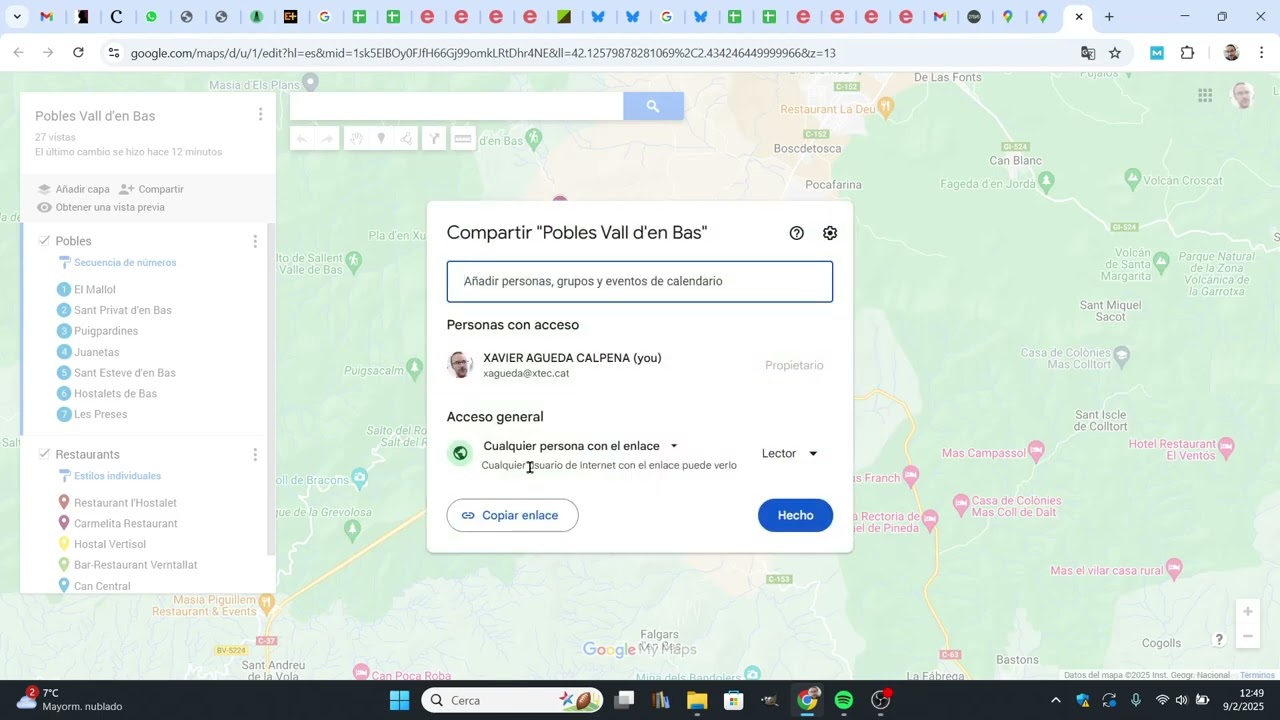Open map options three-dot menu
Image resolution: width=1280 pixels, height=720 pixels.
pyautogui.click(x=260, y=115)
